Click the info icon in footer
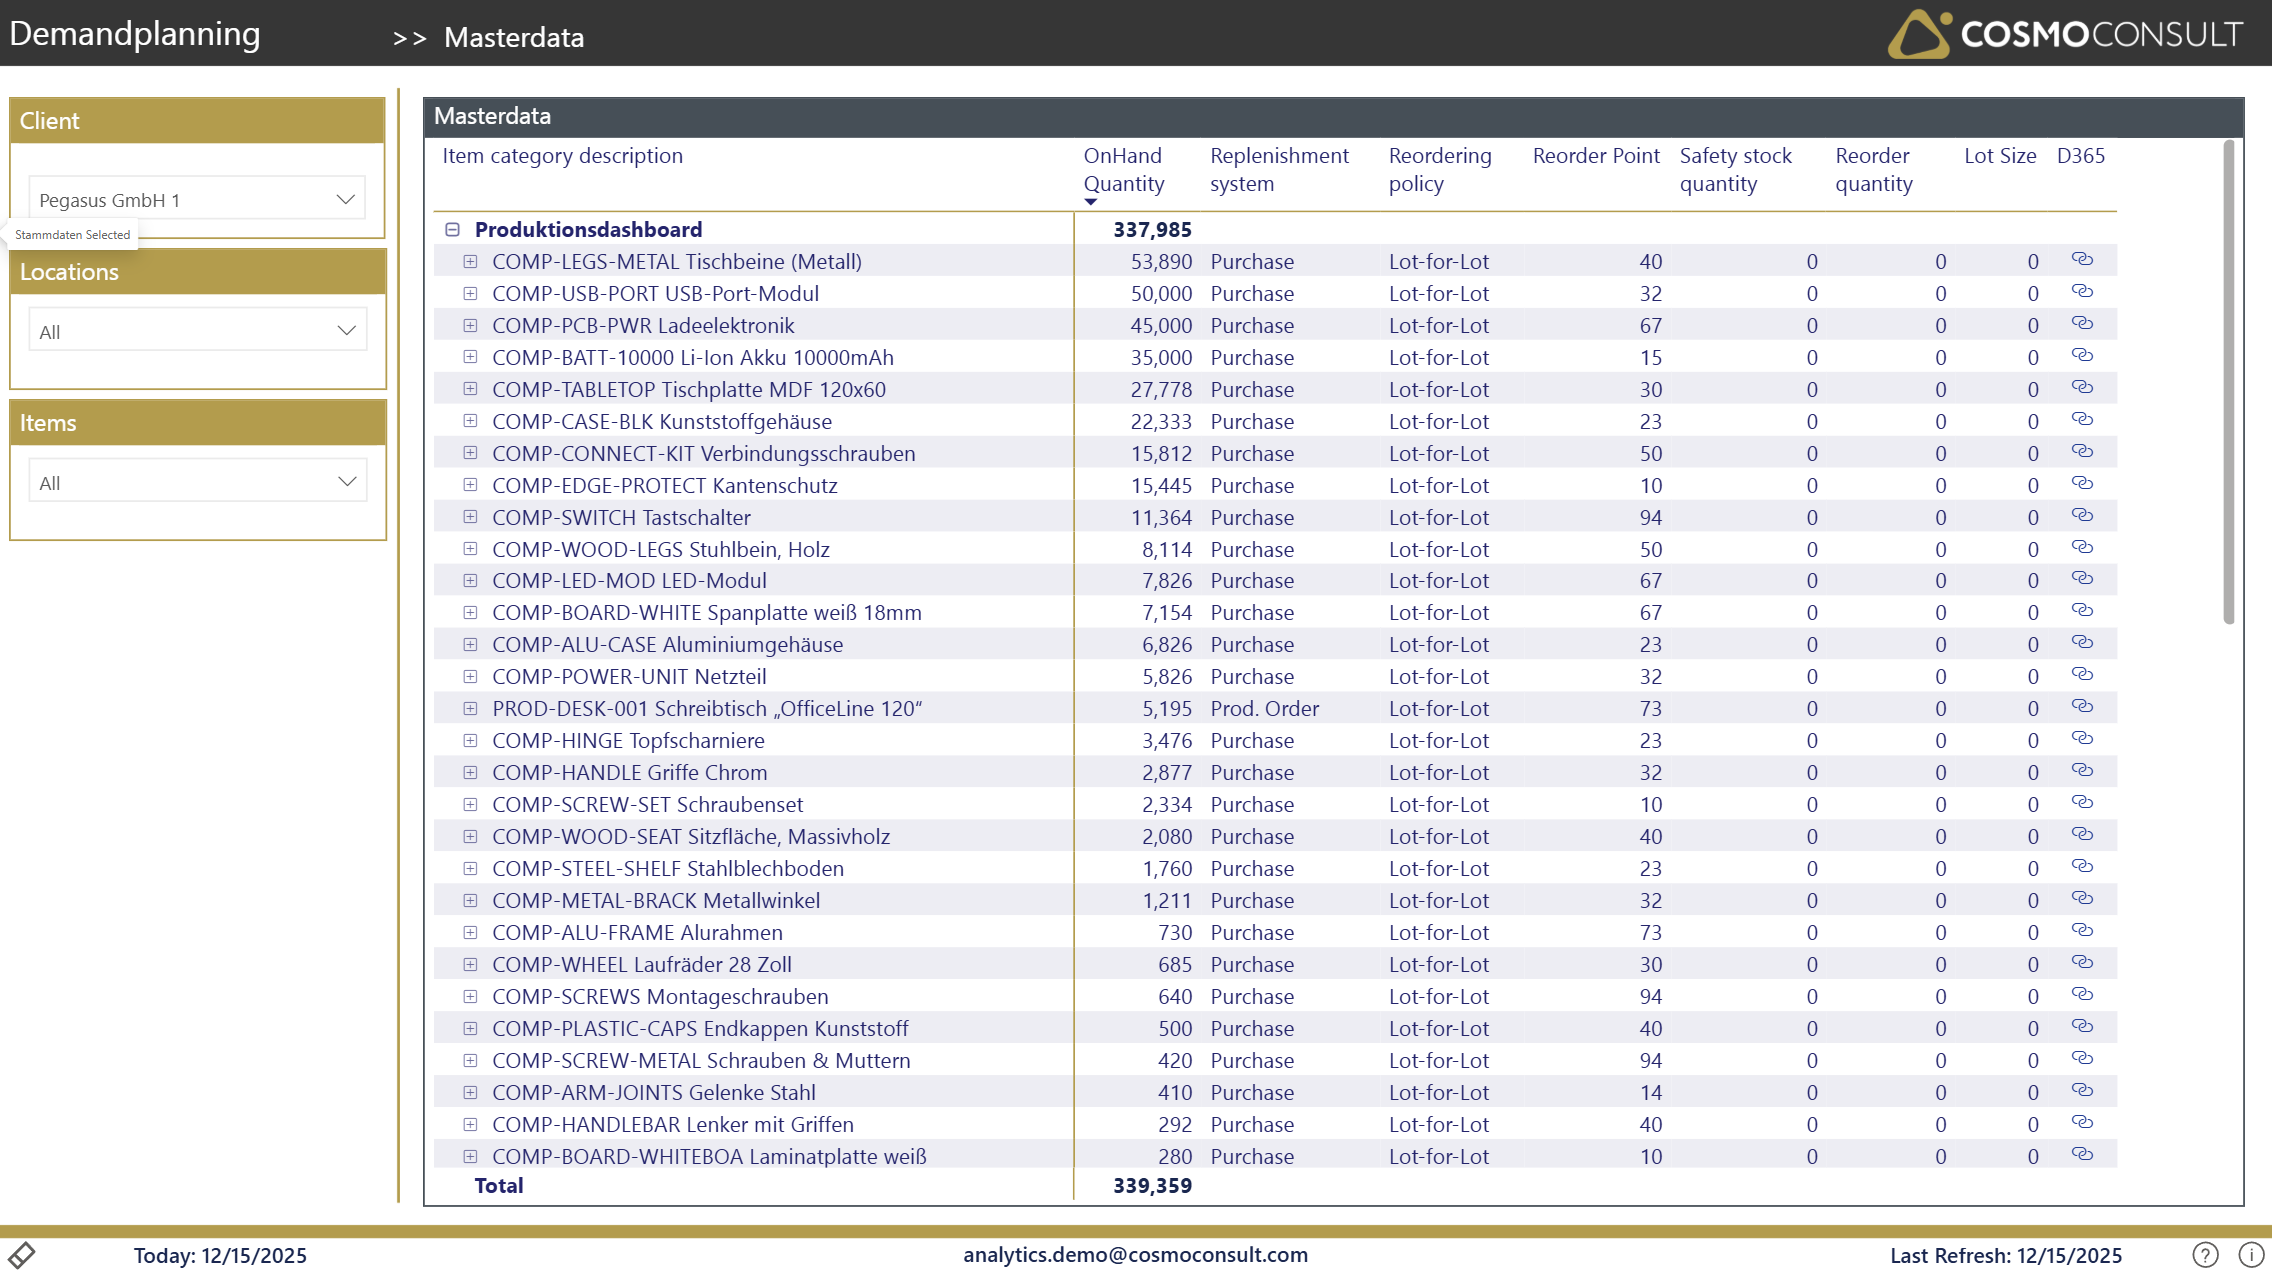This screenshot has height=1277, width=2272. (x=2251, y=1254)
